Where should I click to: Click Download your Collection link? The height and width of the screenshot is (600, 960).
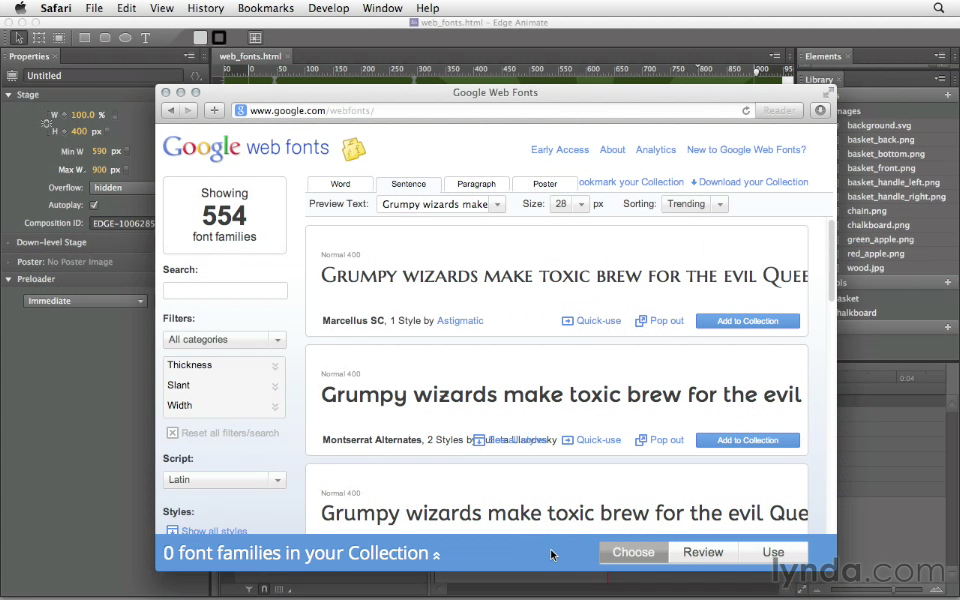(749, 182)
